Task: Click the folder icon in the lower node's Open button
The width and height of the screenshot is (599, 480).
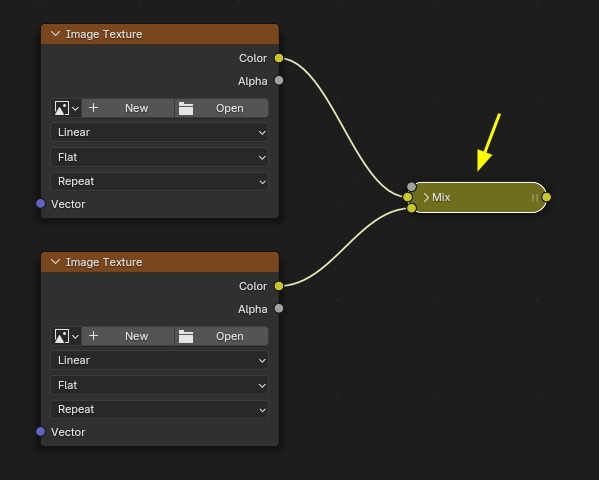Action: pos(186,336)
